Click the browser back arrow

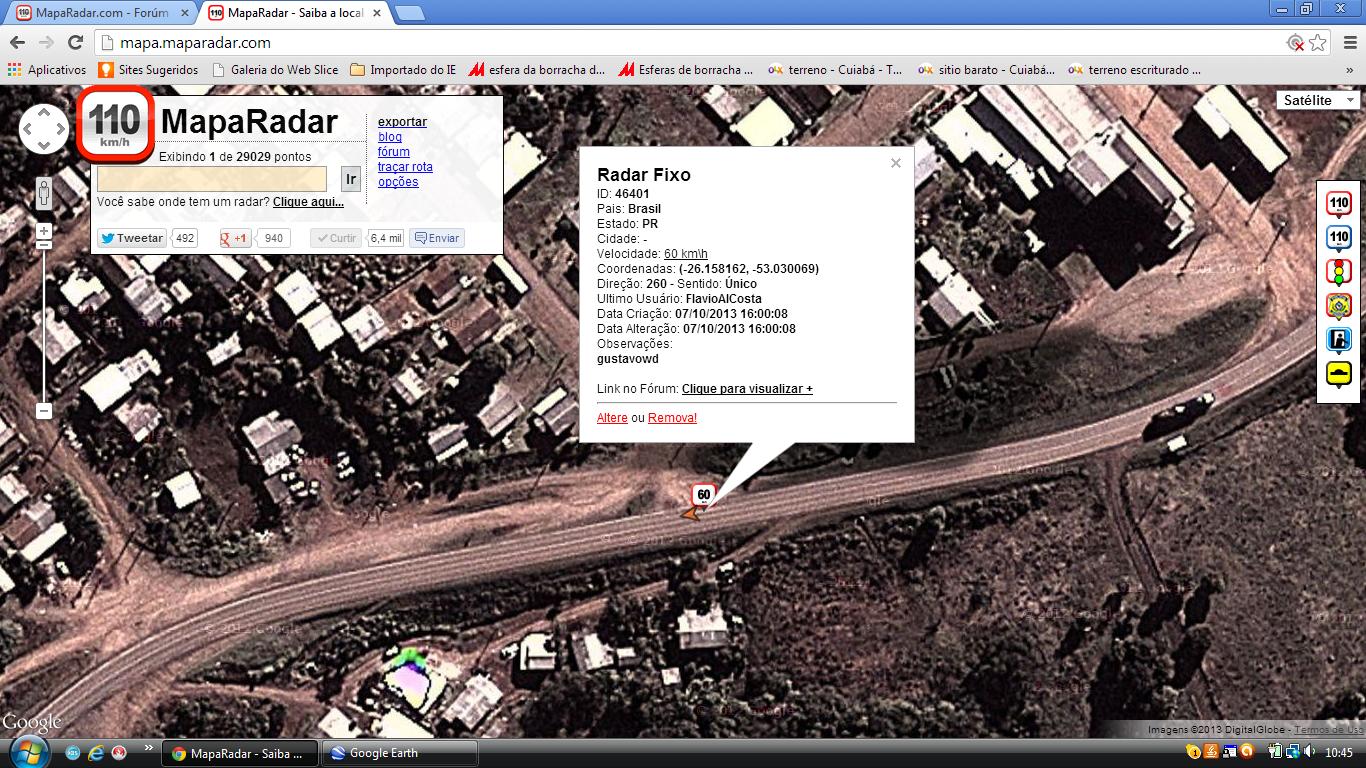point(17,43)
